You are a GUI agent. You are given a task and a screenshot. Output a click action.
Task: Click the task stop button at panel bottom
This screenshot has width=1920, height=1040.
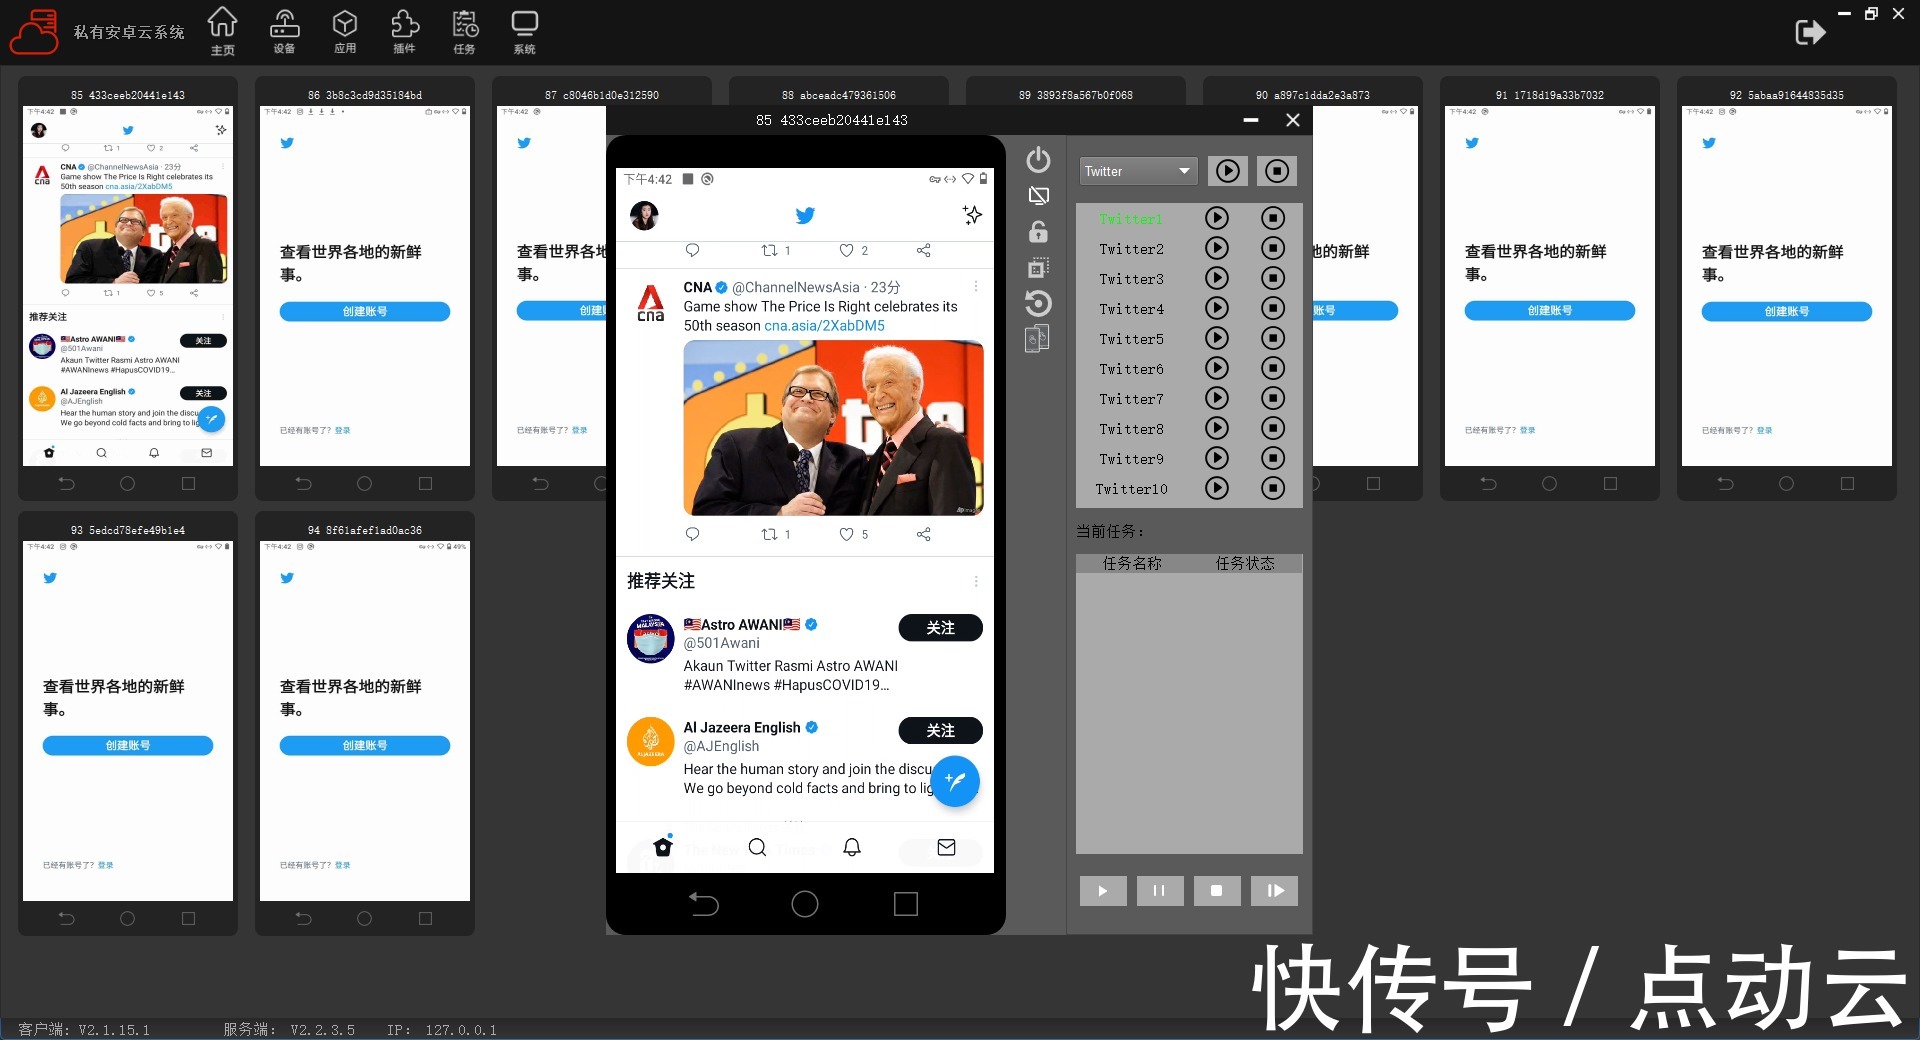[1217, 891]
